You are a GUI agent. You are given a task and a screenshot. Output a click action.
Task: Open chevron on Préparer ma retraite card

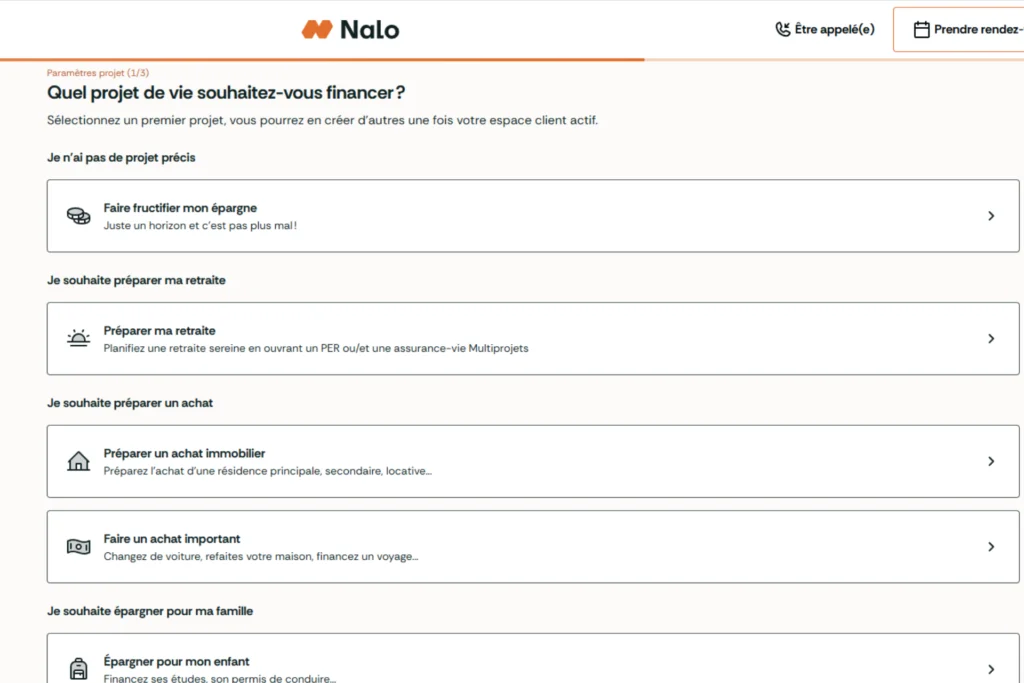[991, 338]
